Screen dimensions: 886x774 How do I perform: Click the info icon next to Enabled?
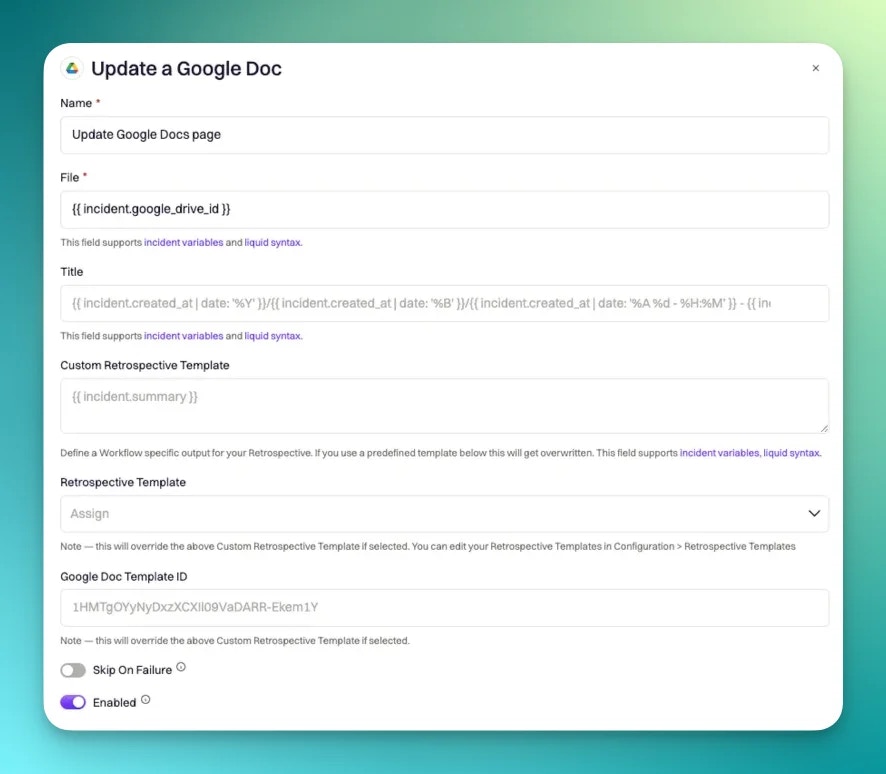point(146,700)
